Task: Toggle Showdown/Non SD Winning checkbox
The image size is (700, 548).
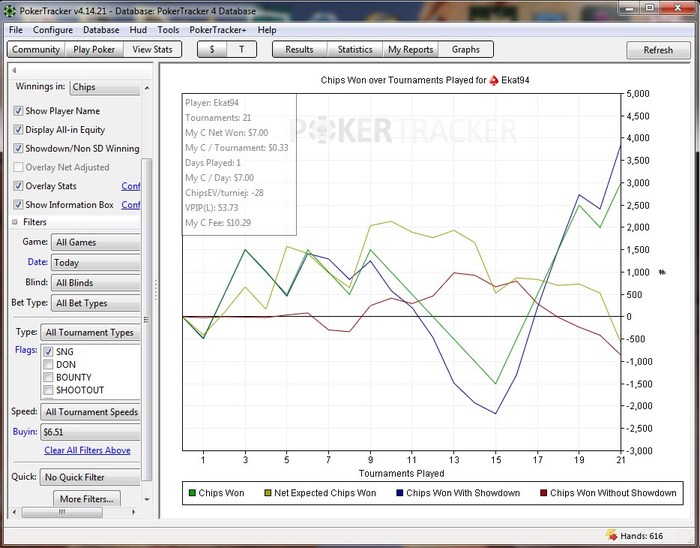Action: pos(18,148)
